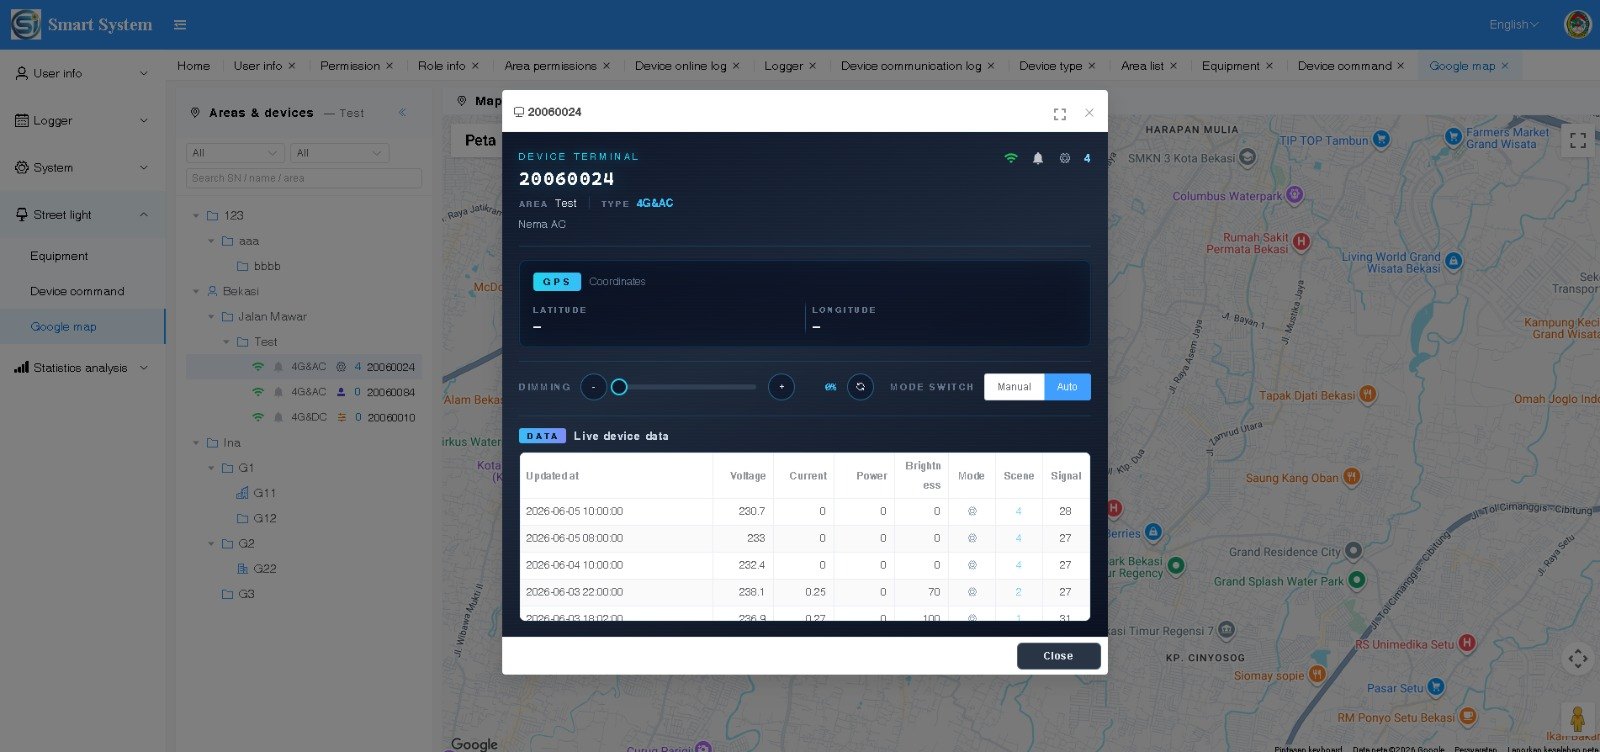Select G11 building node
Screen dimensions: 1600x752
(264, 493)
